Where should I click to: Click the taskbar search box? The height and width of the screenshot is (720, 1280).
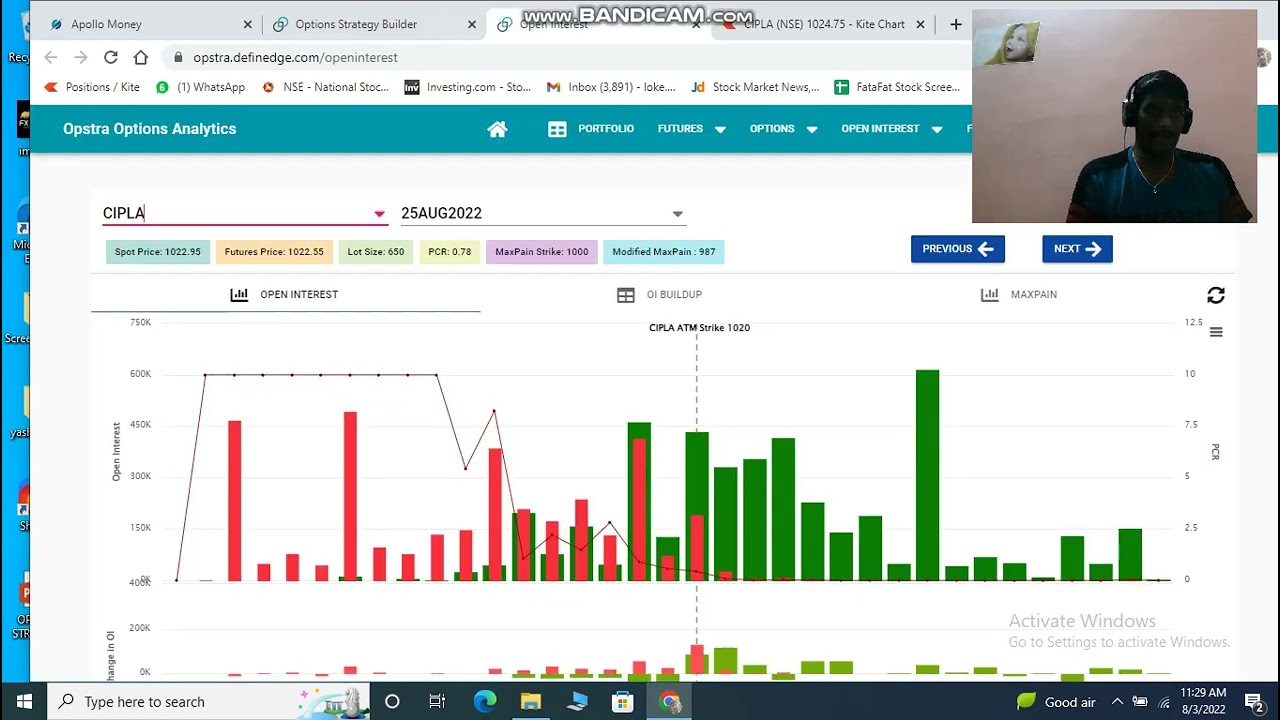tap(208, 701)
